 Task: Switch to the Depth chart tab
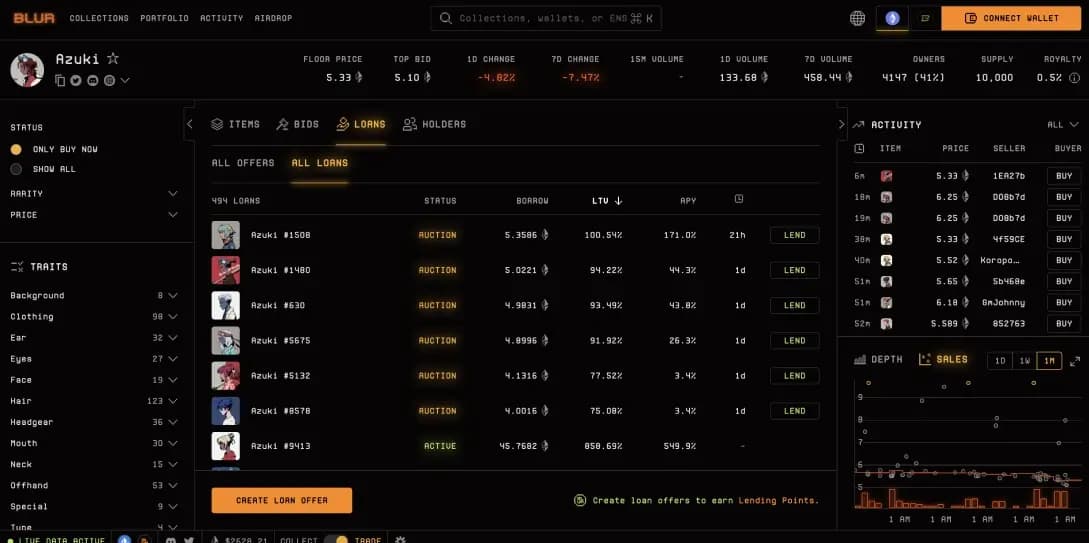878,360
